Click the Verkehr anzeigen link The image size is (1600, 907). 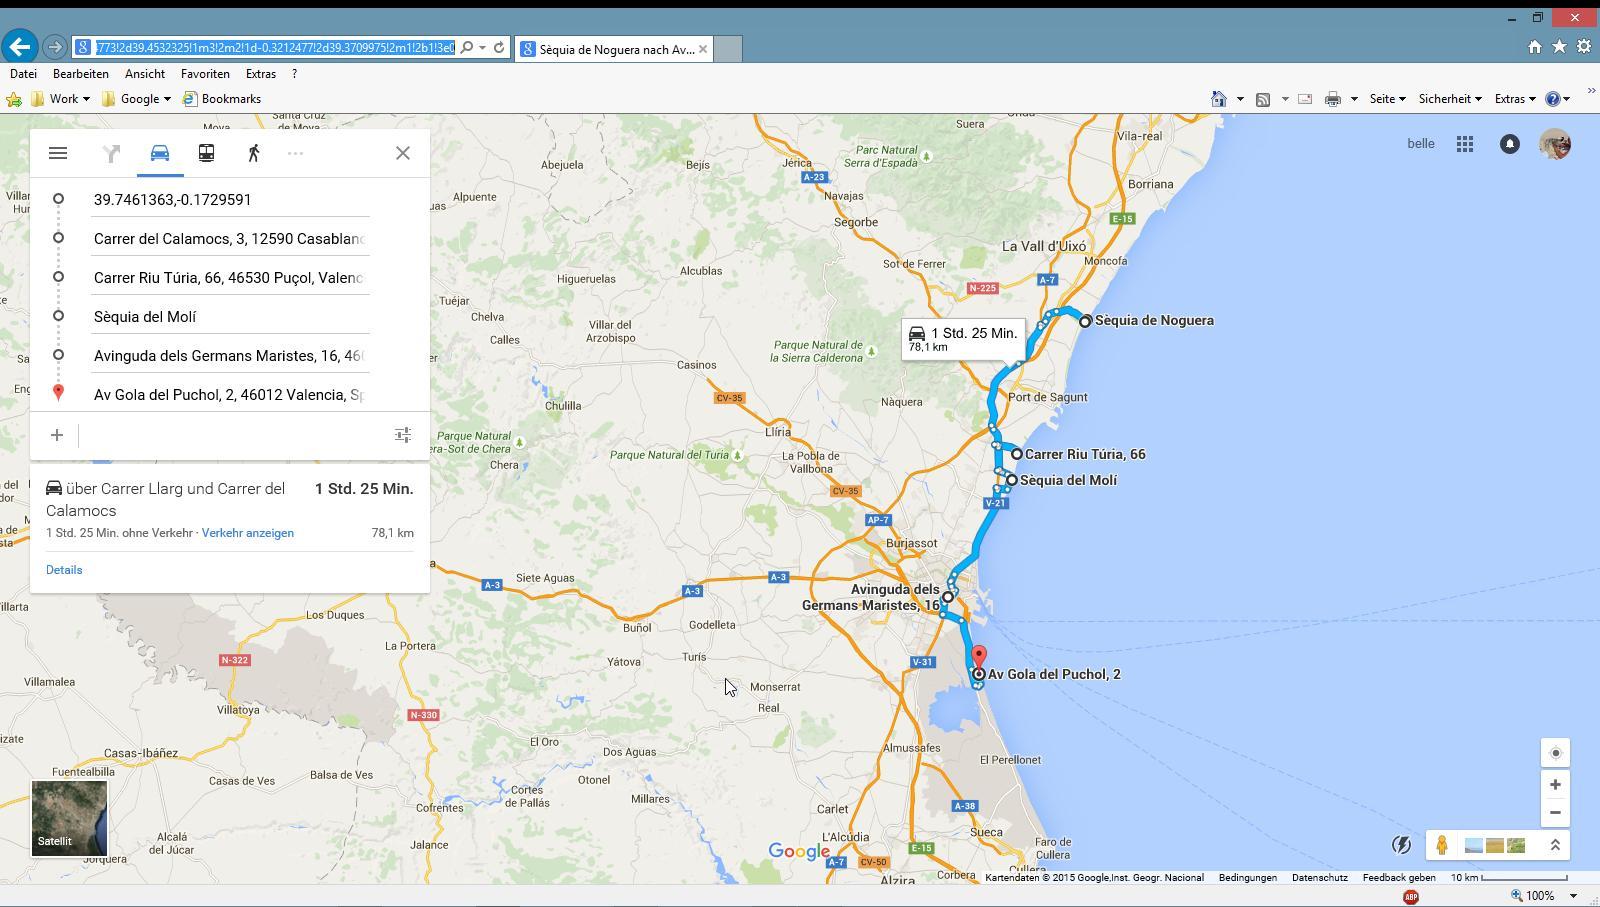pyautogui.click(x=248, y=533)
